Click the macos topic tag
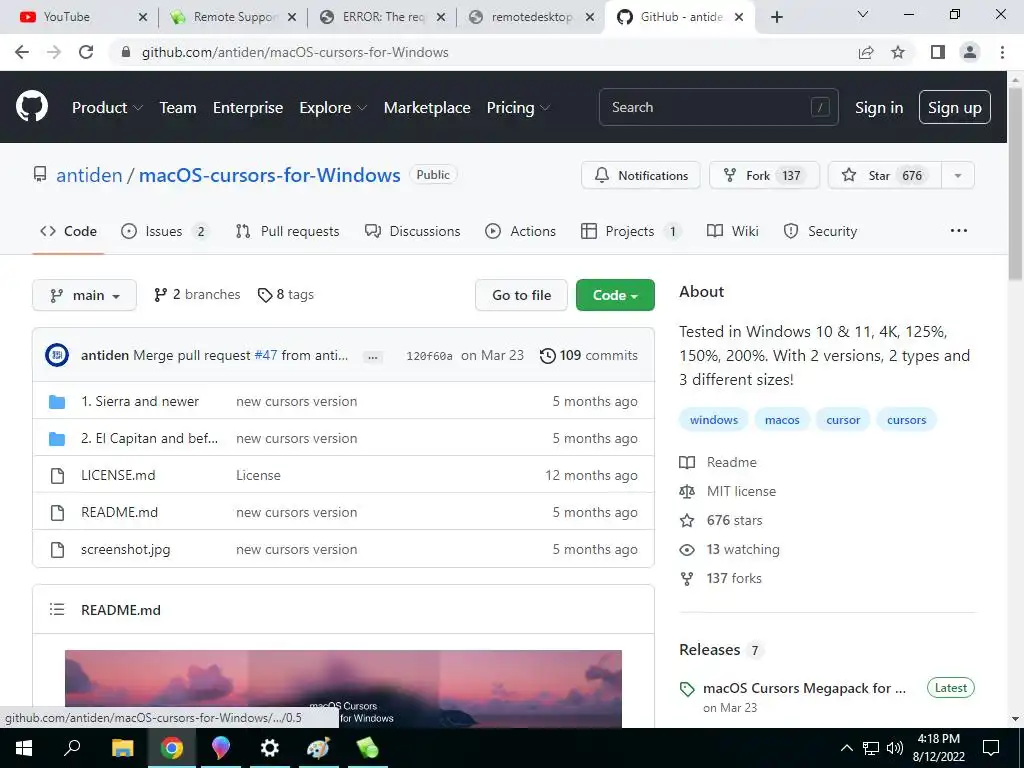 pyautogui.click(x=782, y=420)
